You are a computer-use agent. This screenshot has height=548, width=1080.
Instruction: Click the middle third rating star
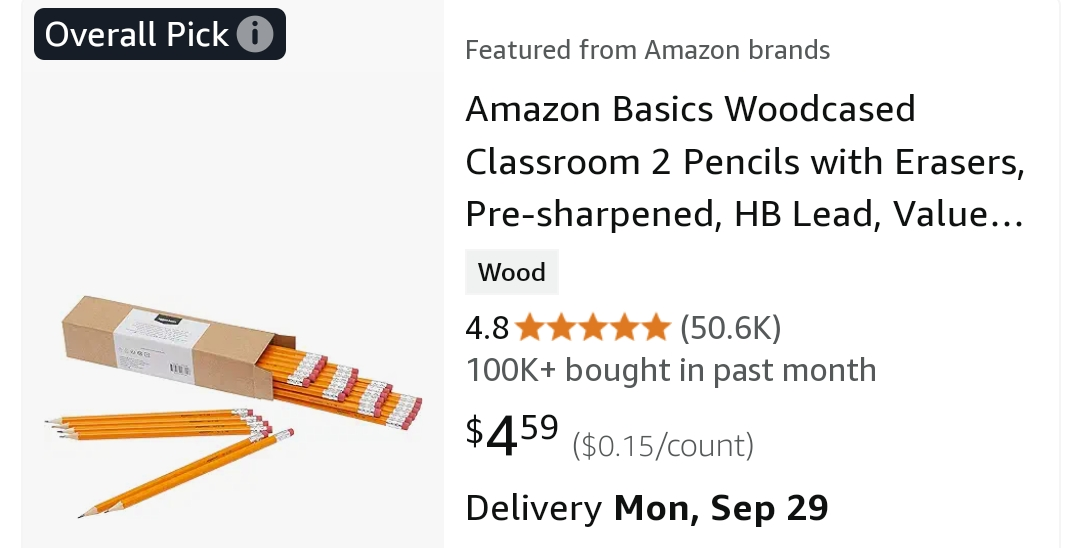point(593,327)
